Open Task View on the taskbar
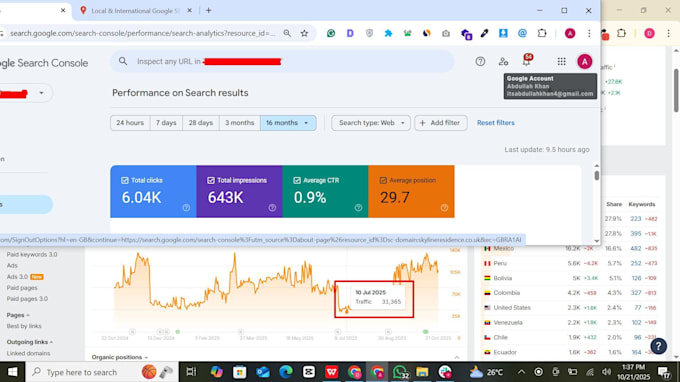 (191, 372)
